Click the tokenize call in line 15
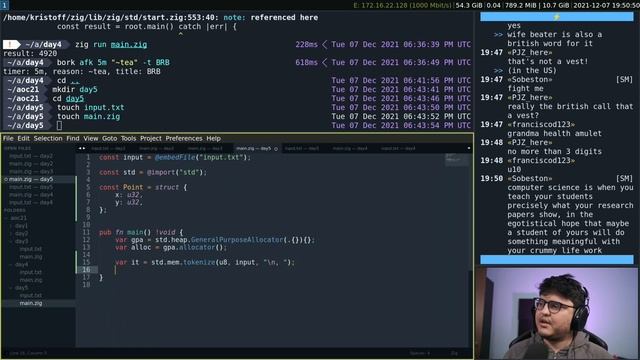Screen dimensions: 640x360 pyautogui.click(x=199, y=262)
